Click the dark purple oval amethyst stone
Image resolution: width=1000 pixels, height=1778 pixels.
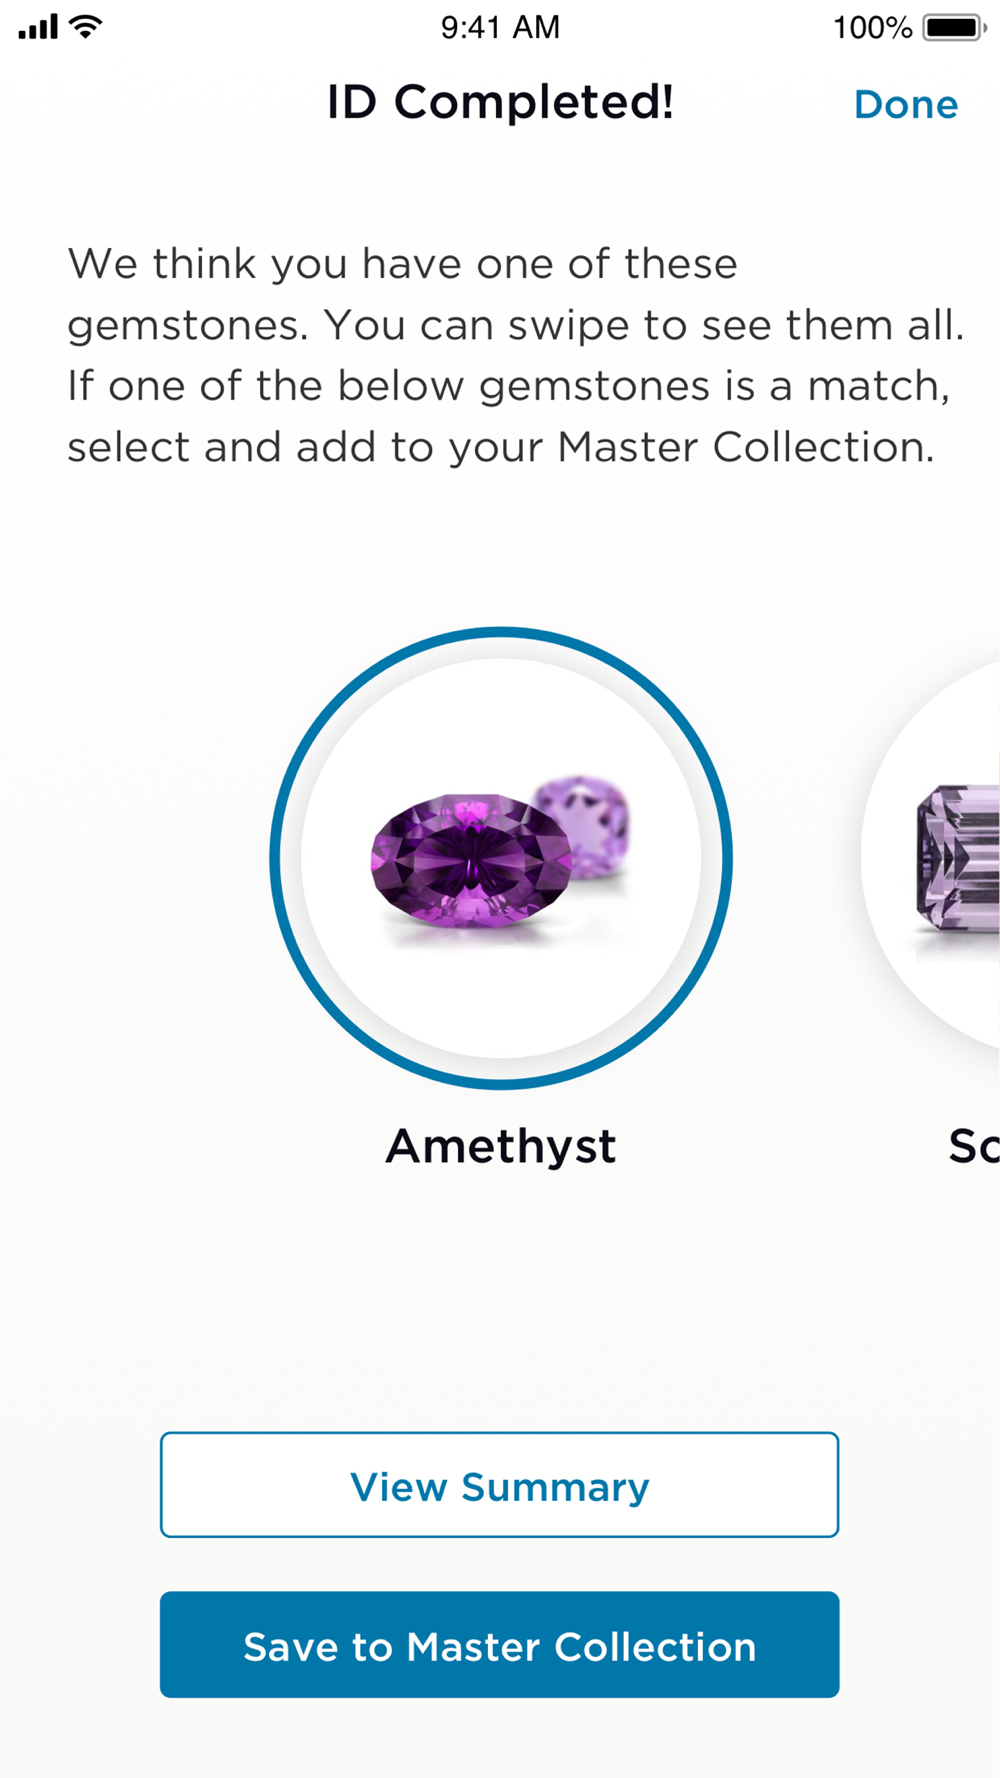click(x=470, y=861)
